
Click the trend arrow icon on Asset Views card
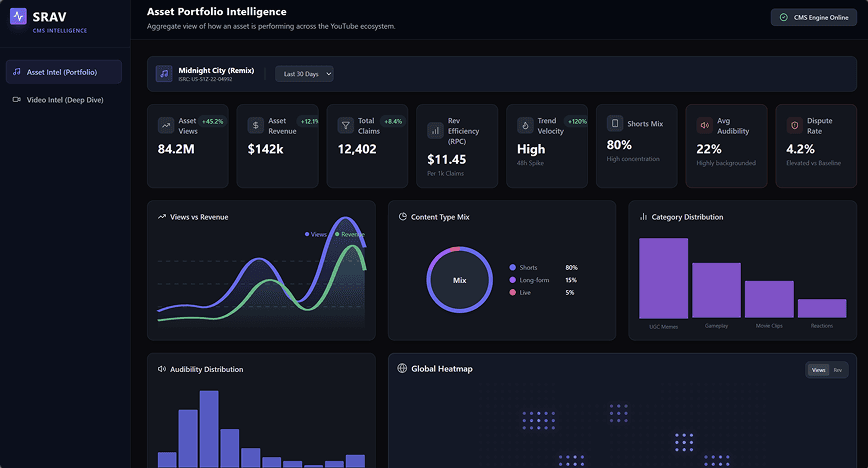(x=166, y=125)
